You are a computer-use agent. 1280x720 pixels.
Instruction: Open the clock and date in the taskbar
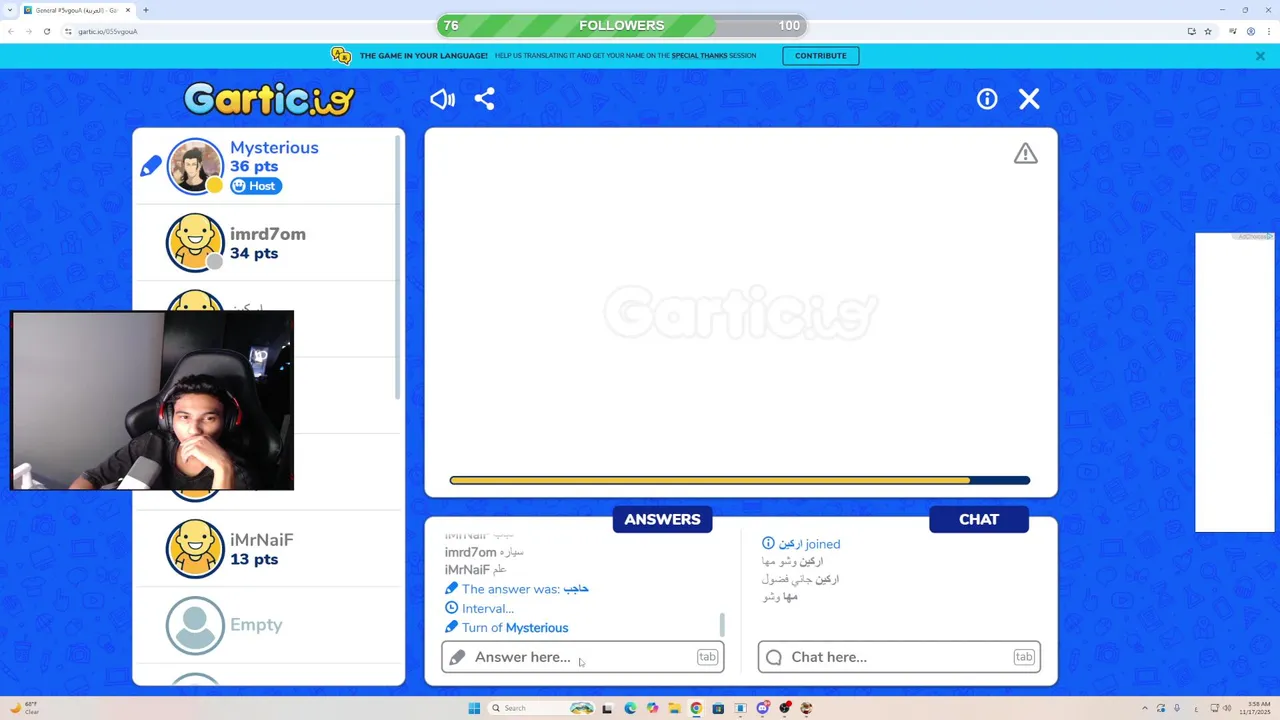click(1253, 708)
